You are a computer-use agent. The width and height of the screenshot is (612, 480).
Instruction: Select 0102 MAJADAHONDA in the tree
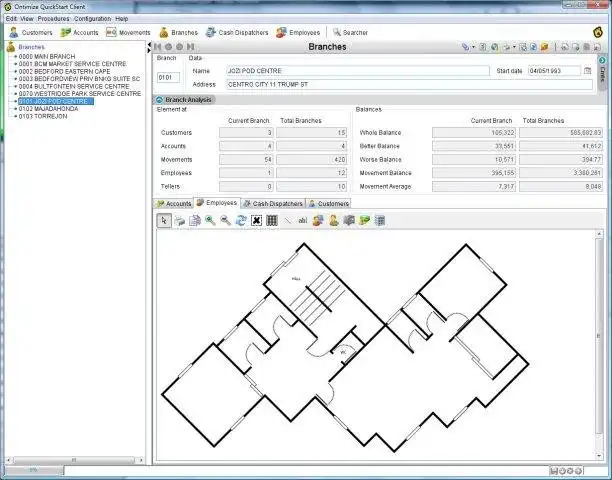pos(48,109)
